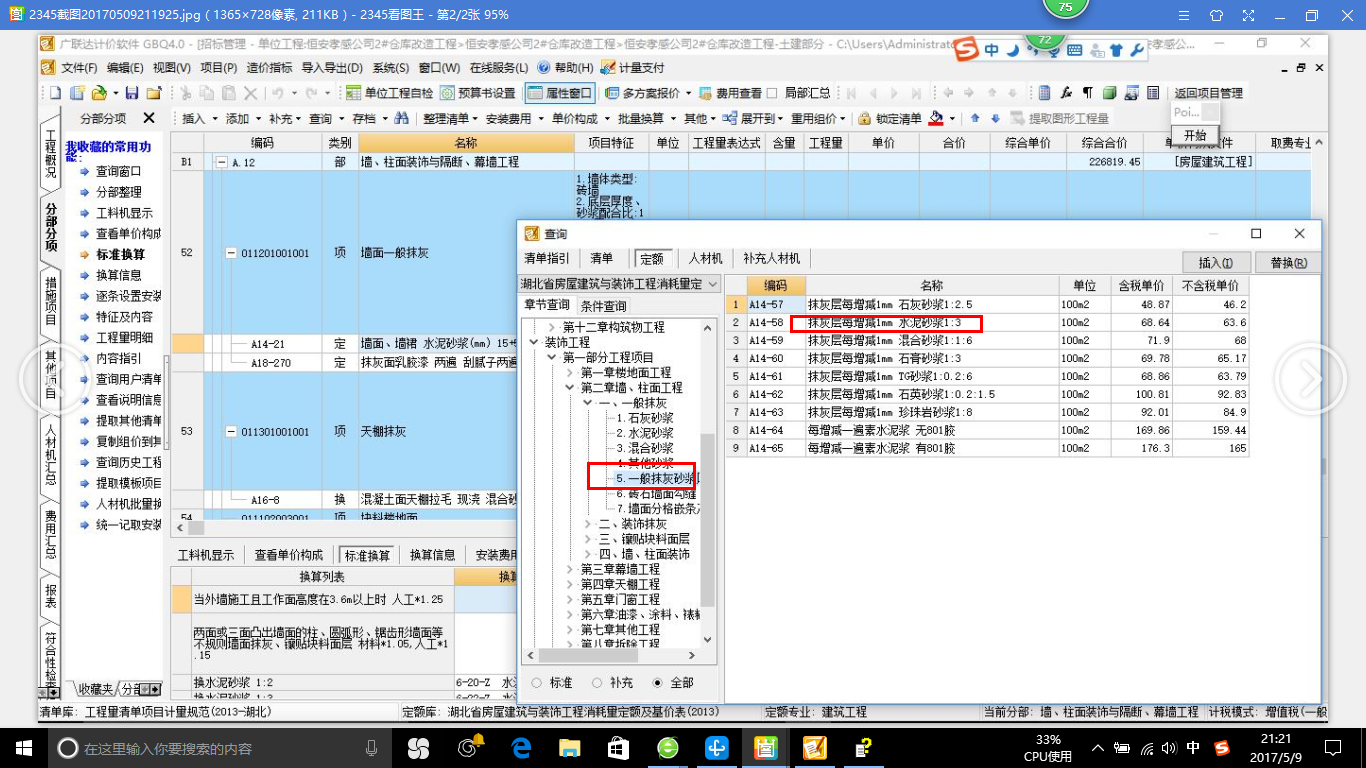Expand 第三章幕墙工程 tree node
This screenshot has width=1366, height=768.
click(569, 569)
